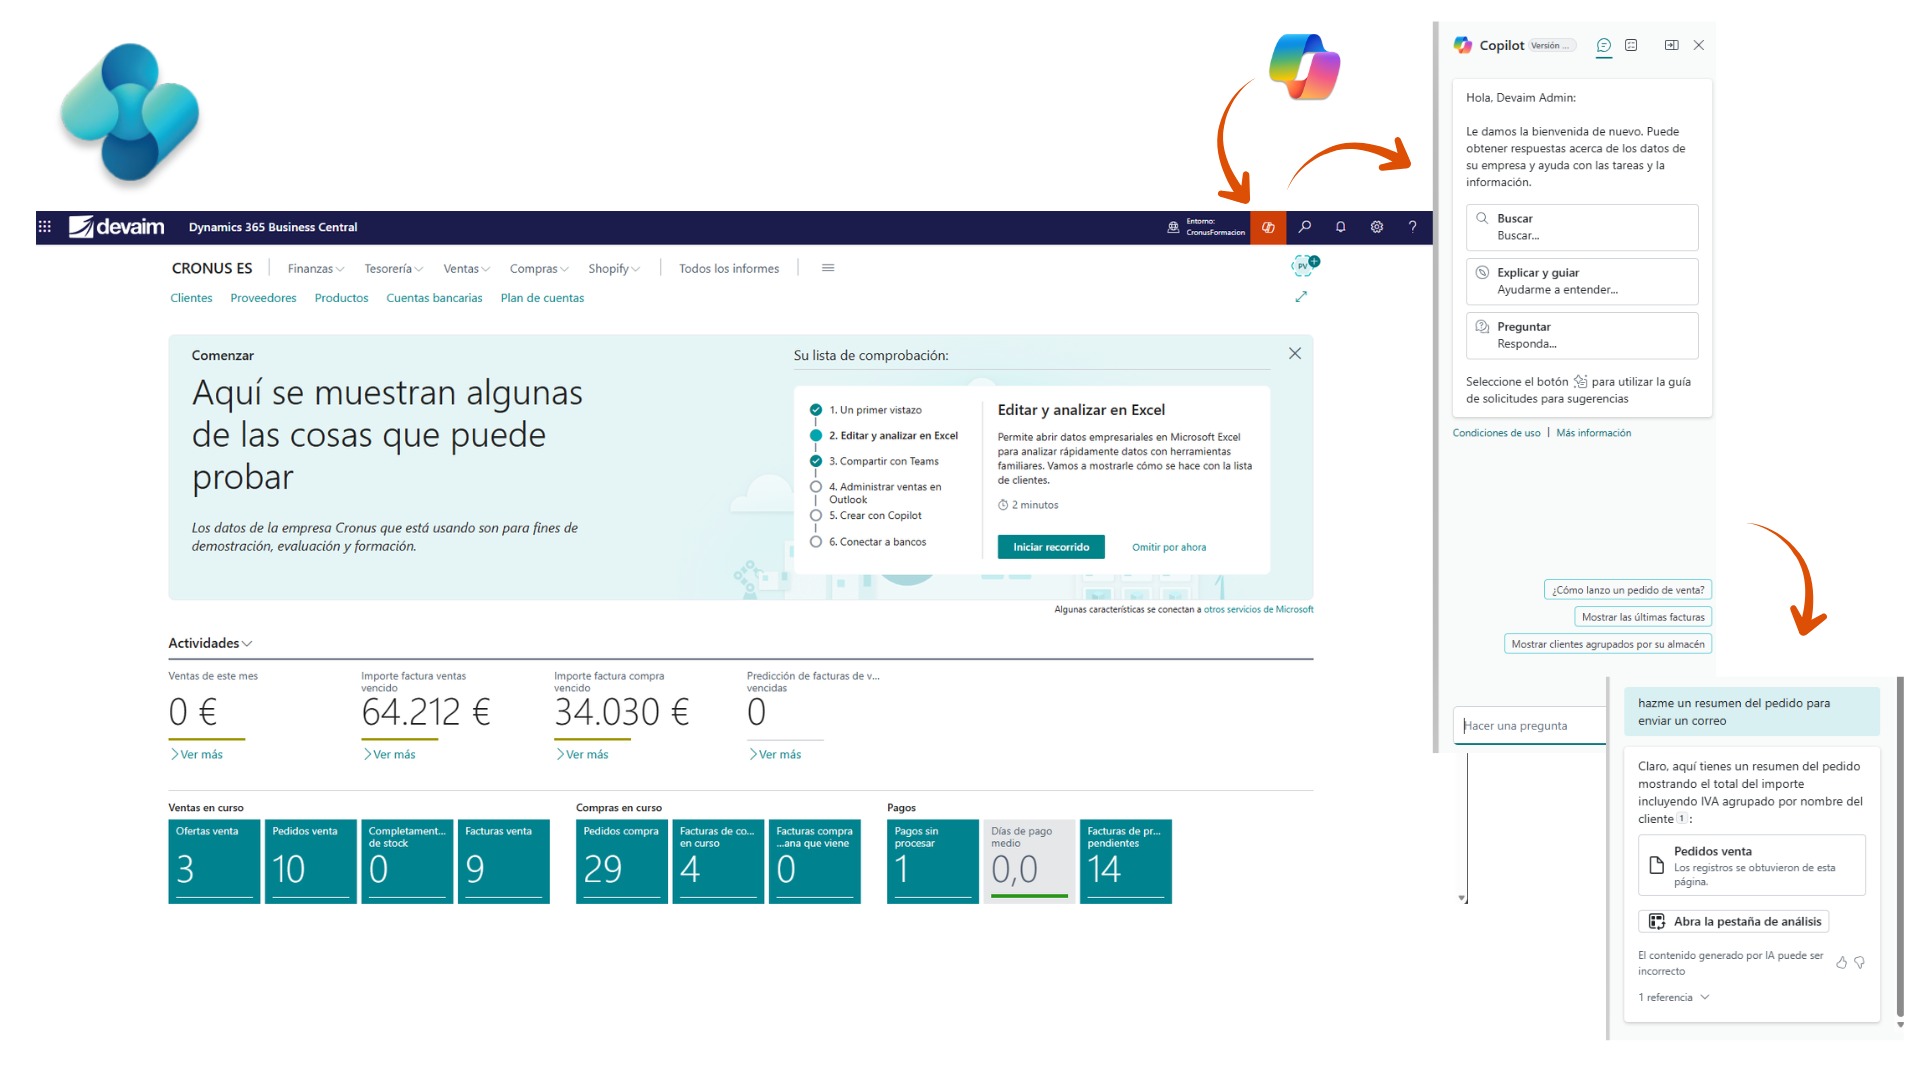
Task: Click the Copilot icon in the navigation bar
Action: pos(1267,227)
